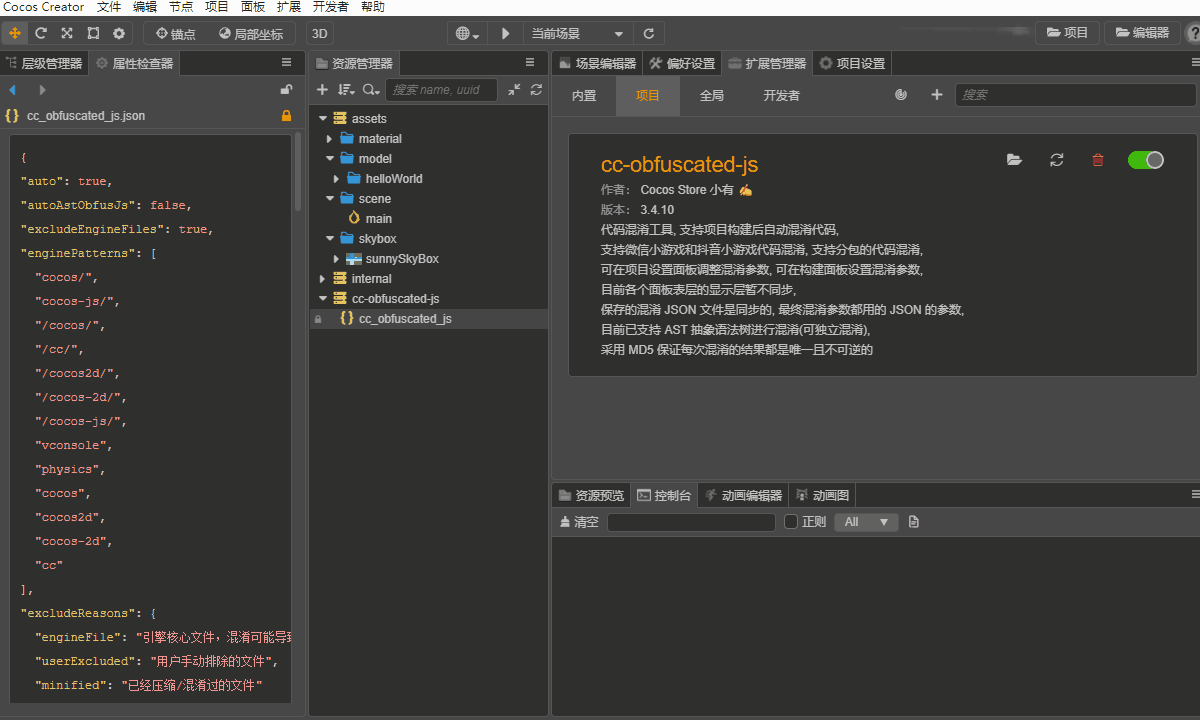Viewport: 1200px width, 720px height.
Task: Collapse the scene folder
Action: click(x=330, y=199)
